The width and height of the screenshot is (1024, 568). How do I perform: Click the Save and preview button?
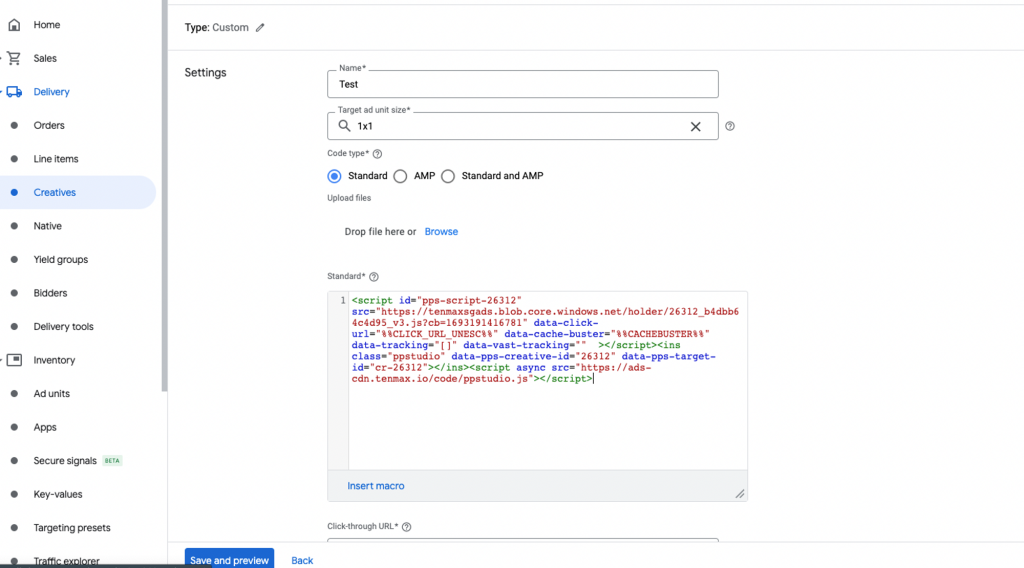pos(229,560)
